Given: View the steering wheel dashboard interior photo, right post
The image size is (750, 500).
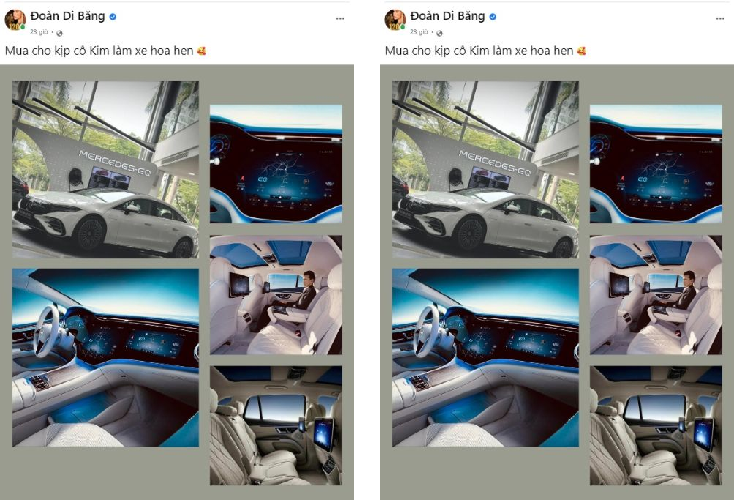Looking at the screenshot, I should coord(485,357).
